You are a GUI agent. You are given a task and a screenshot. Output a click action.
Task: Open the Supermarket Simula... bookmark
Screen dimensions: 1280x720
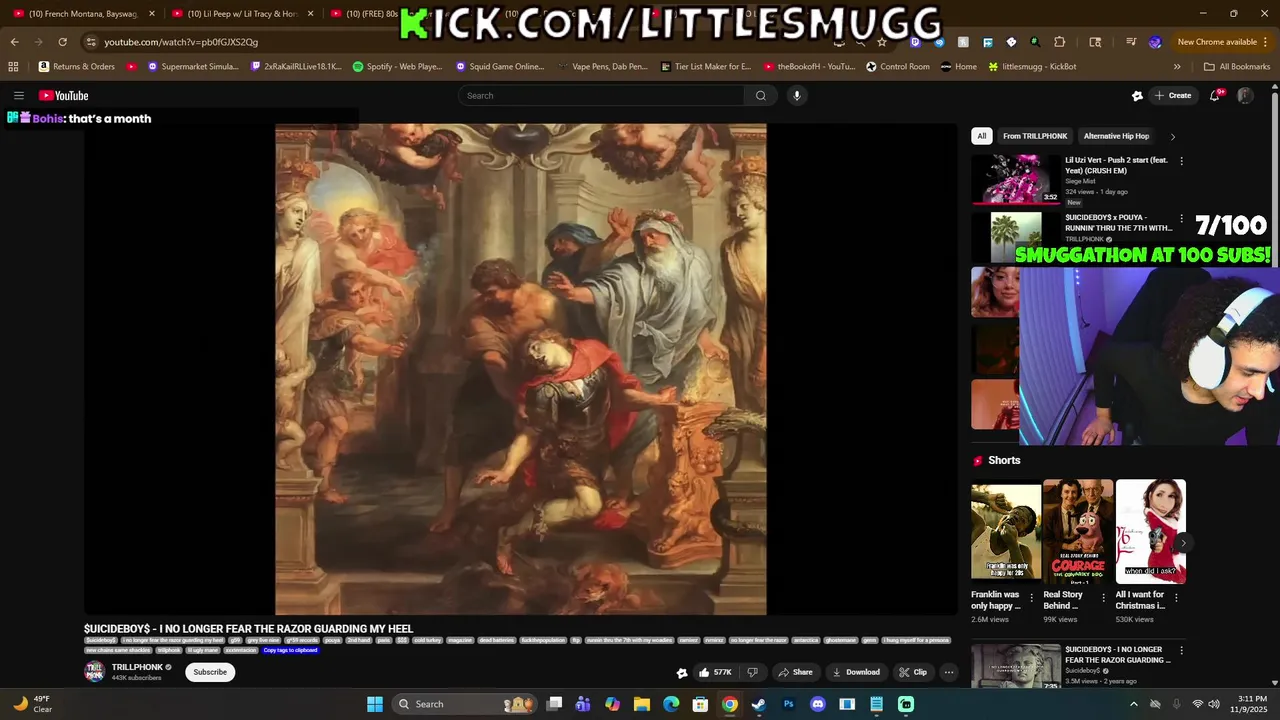point(193,67)
